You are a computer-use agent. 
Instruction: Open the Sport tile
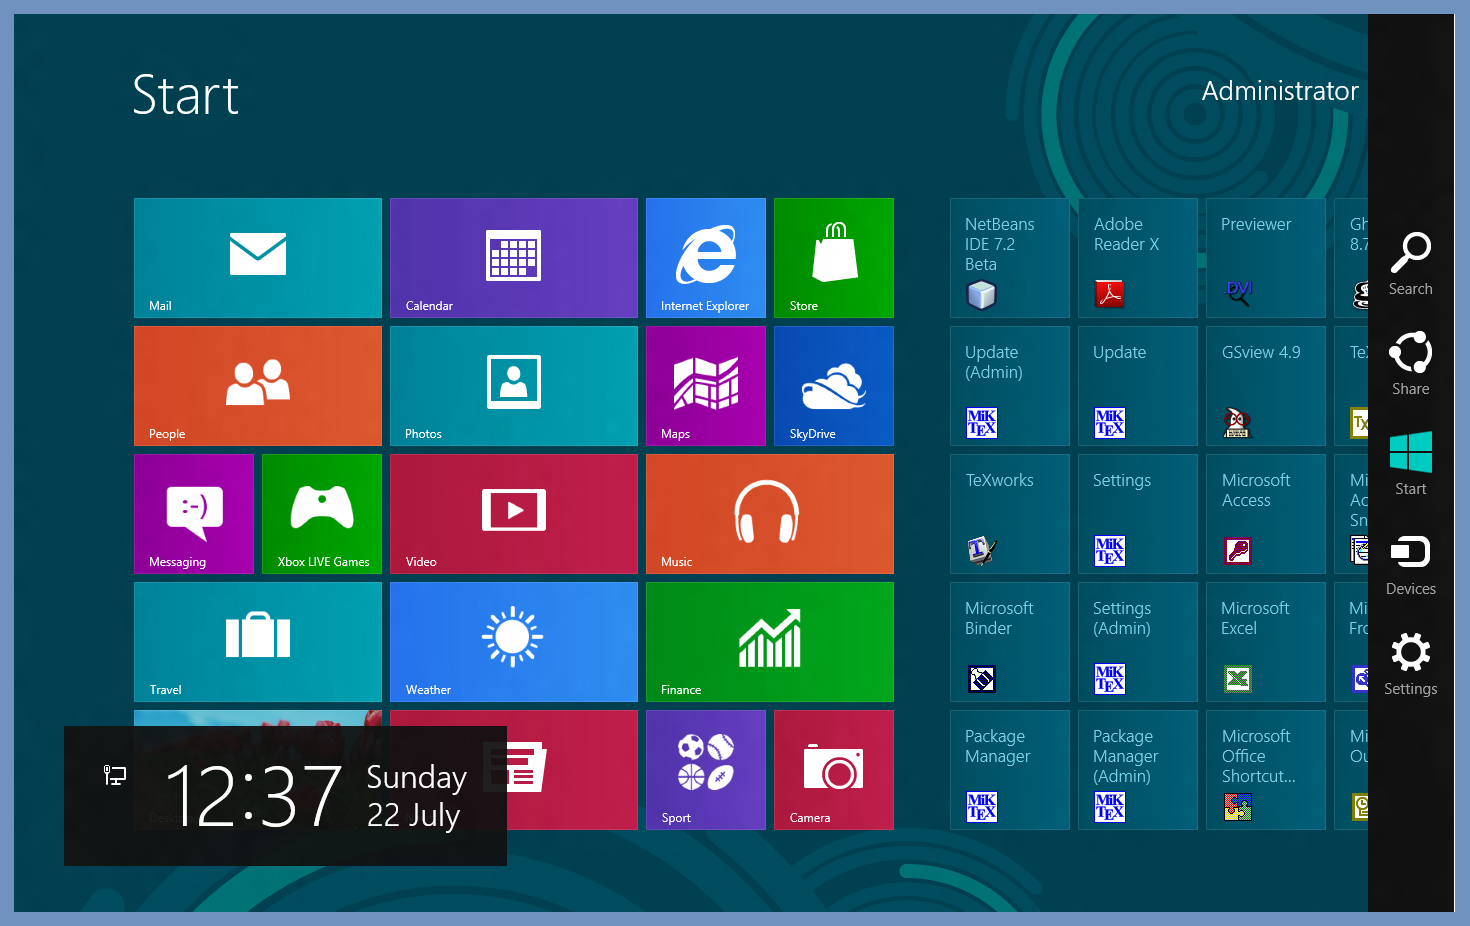pyautogui.click(x=706, y=770)
